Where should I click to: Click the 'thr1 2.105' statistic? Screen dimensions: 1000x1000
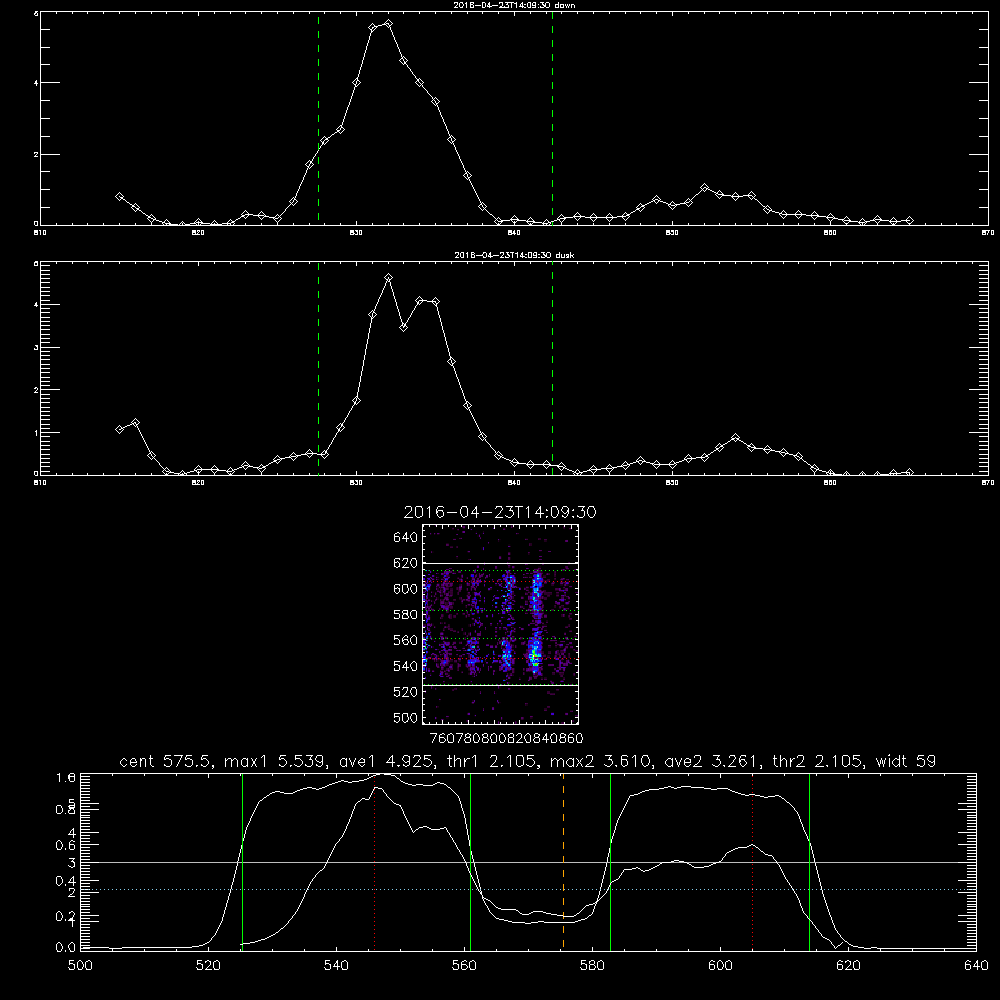pyautogui.click(x=492, y=761)
